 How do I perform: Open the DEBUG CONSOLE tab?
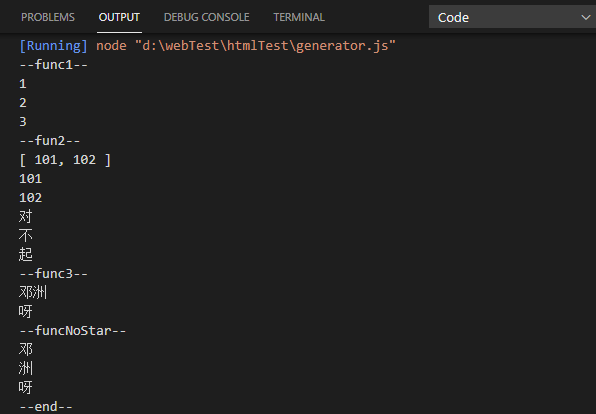[x=206, y=17]
